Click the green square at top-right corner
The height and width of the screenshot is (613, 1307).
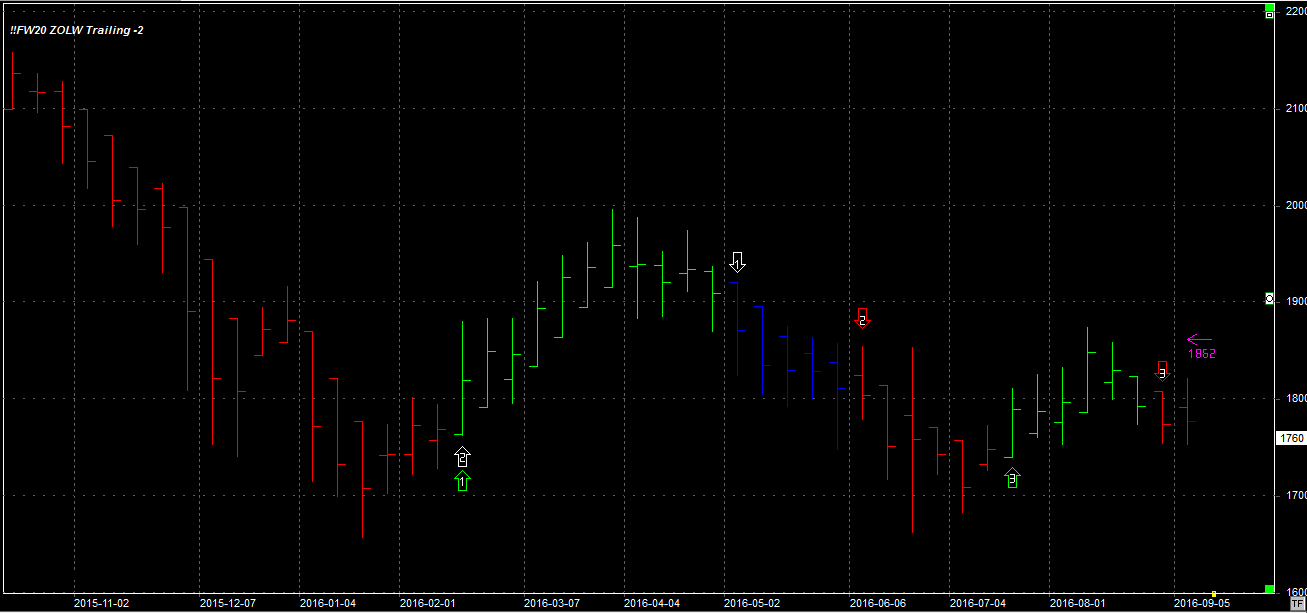point(1269,7)
